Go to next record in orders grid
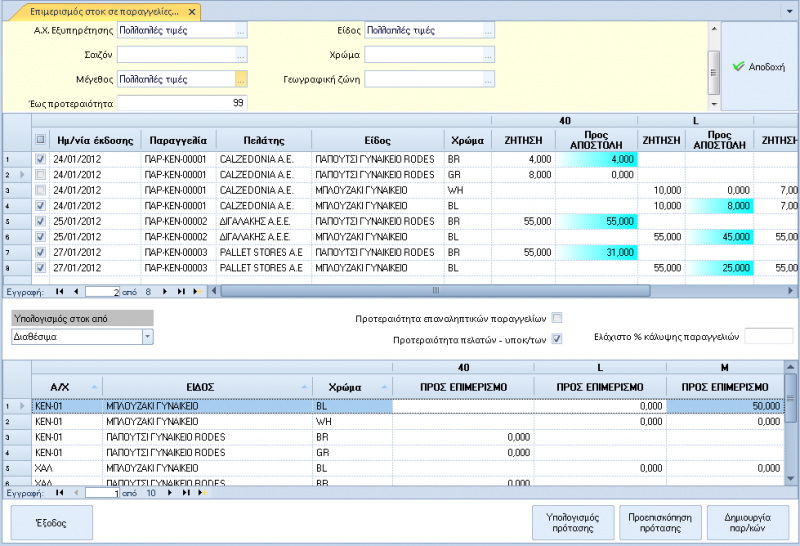800x546 pixels. [x=164, y=291]
